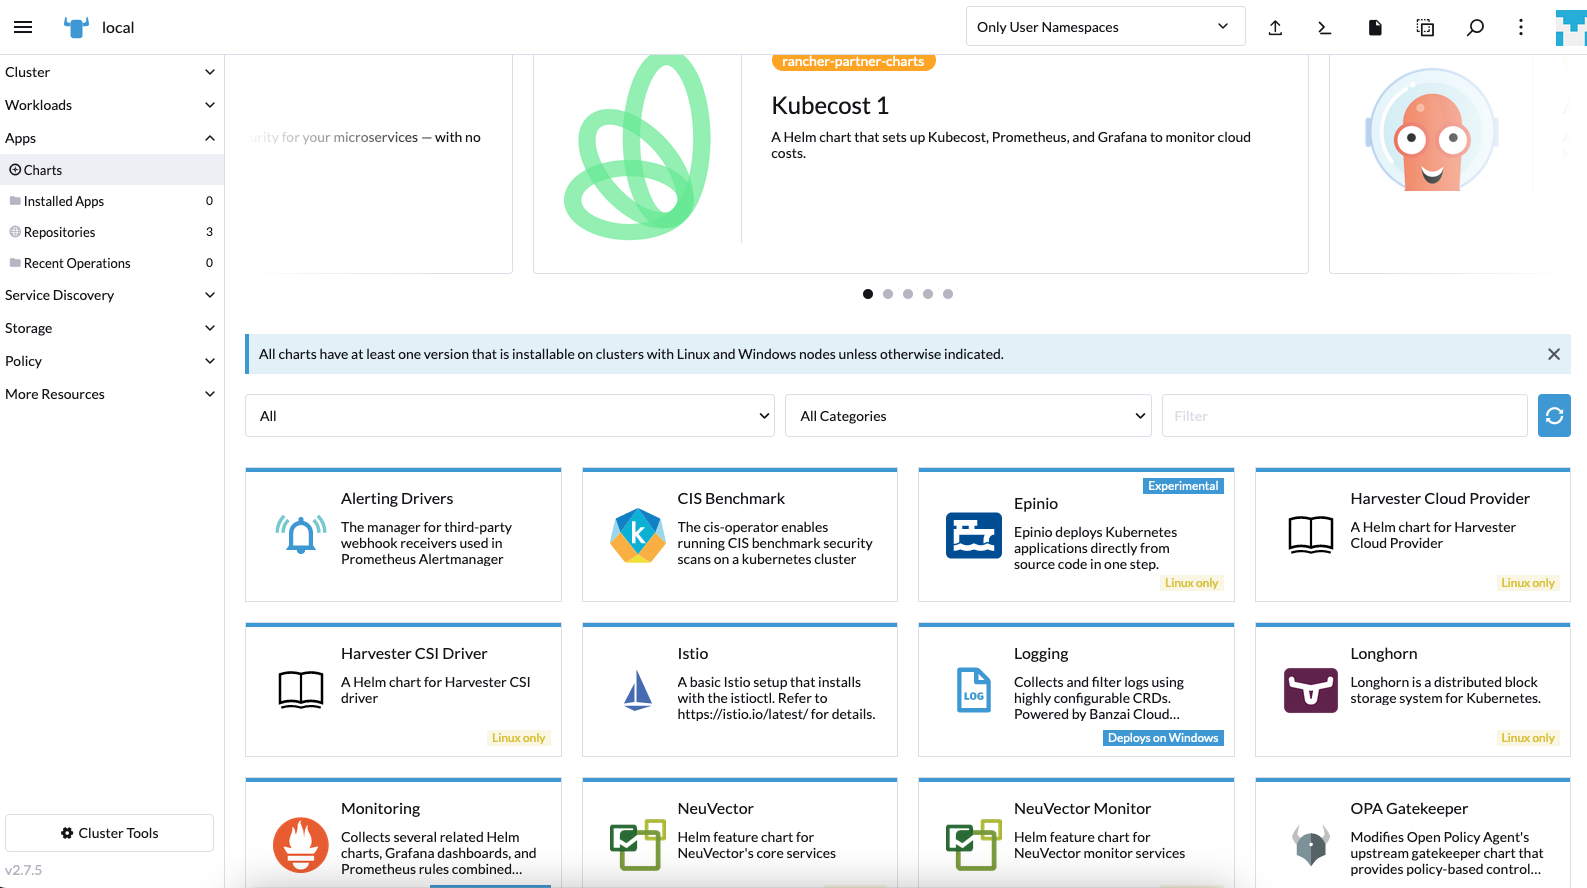Click the v2.7.5 version label
Screen dimensions: 1587x888
(x=24, y=870)
